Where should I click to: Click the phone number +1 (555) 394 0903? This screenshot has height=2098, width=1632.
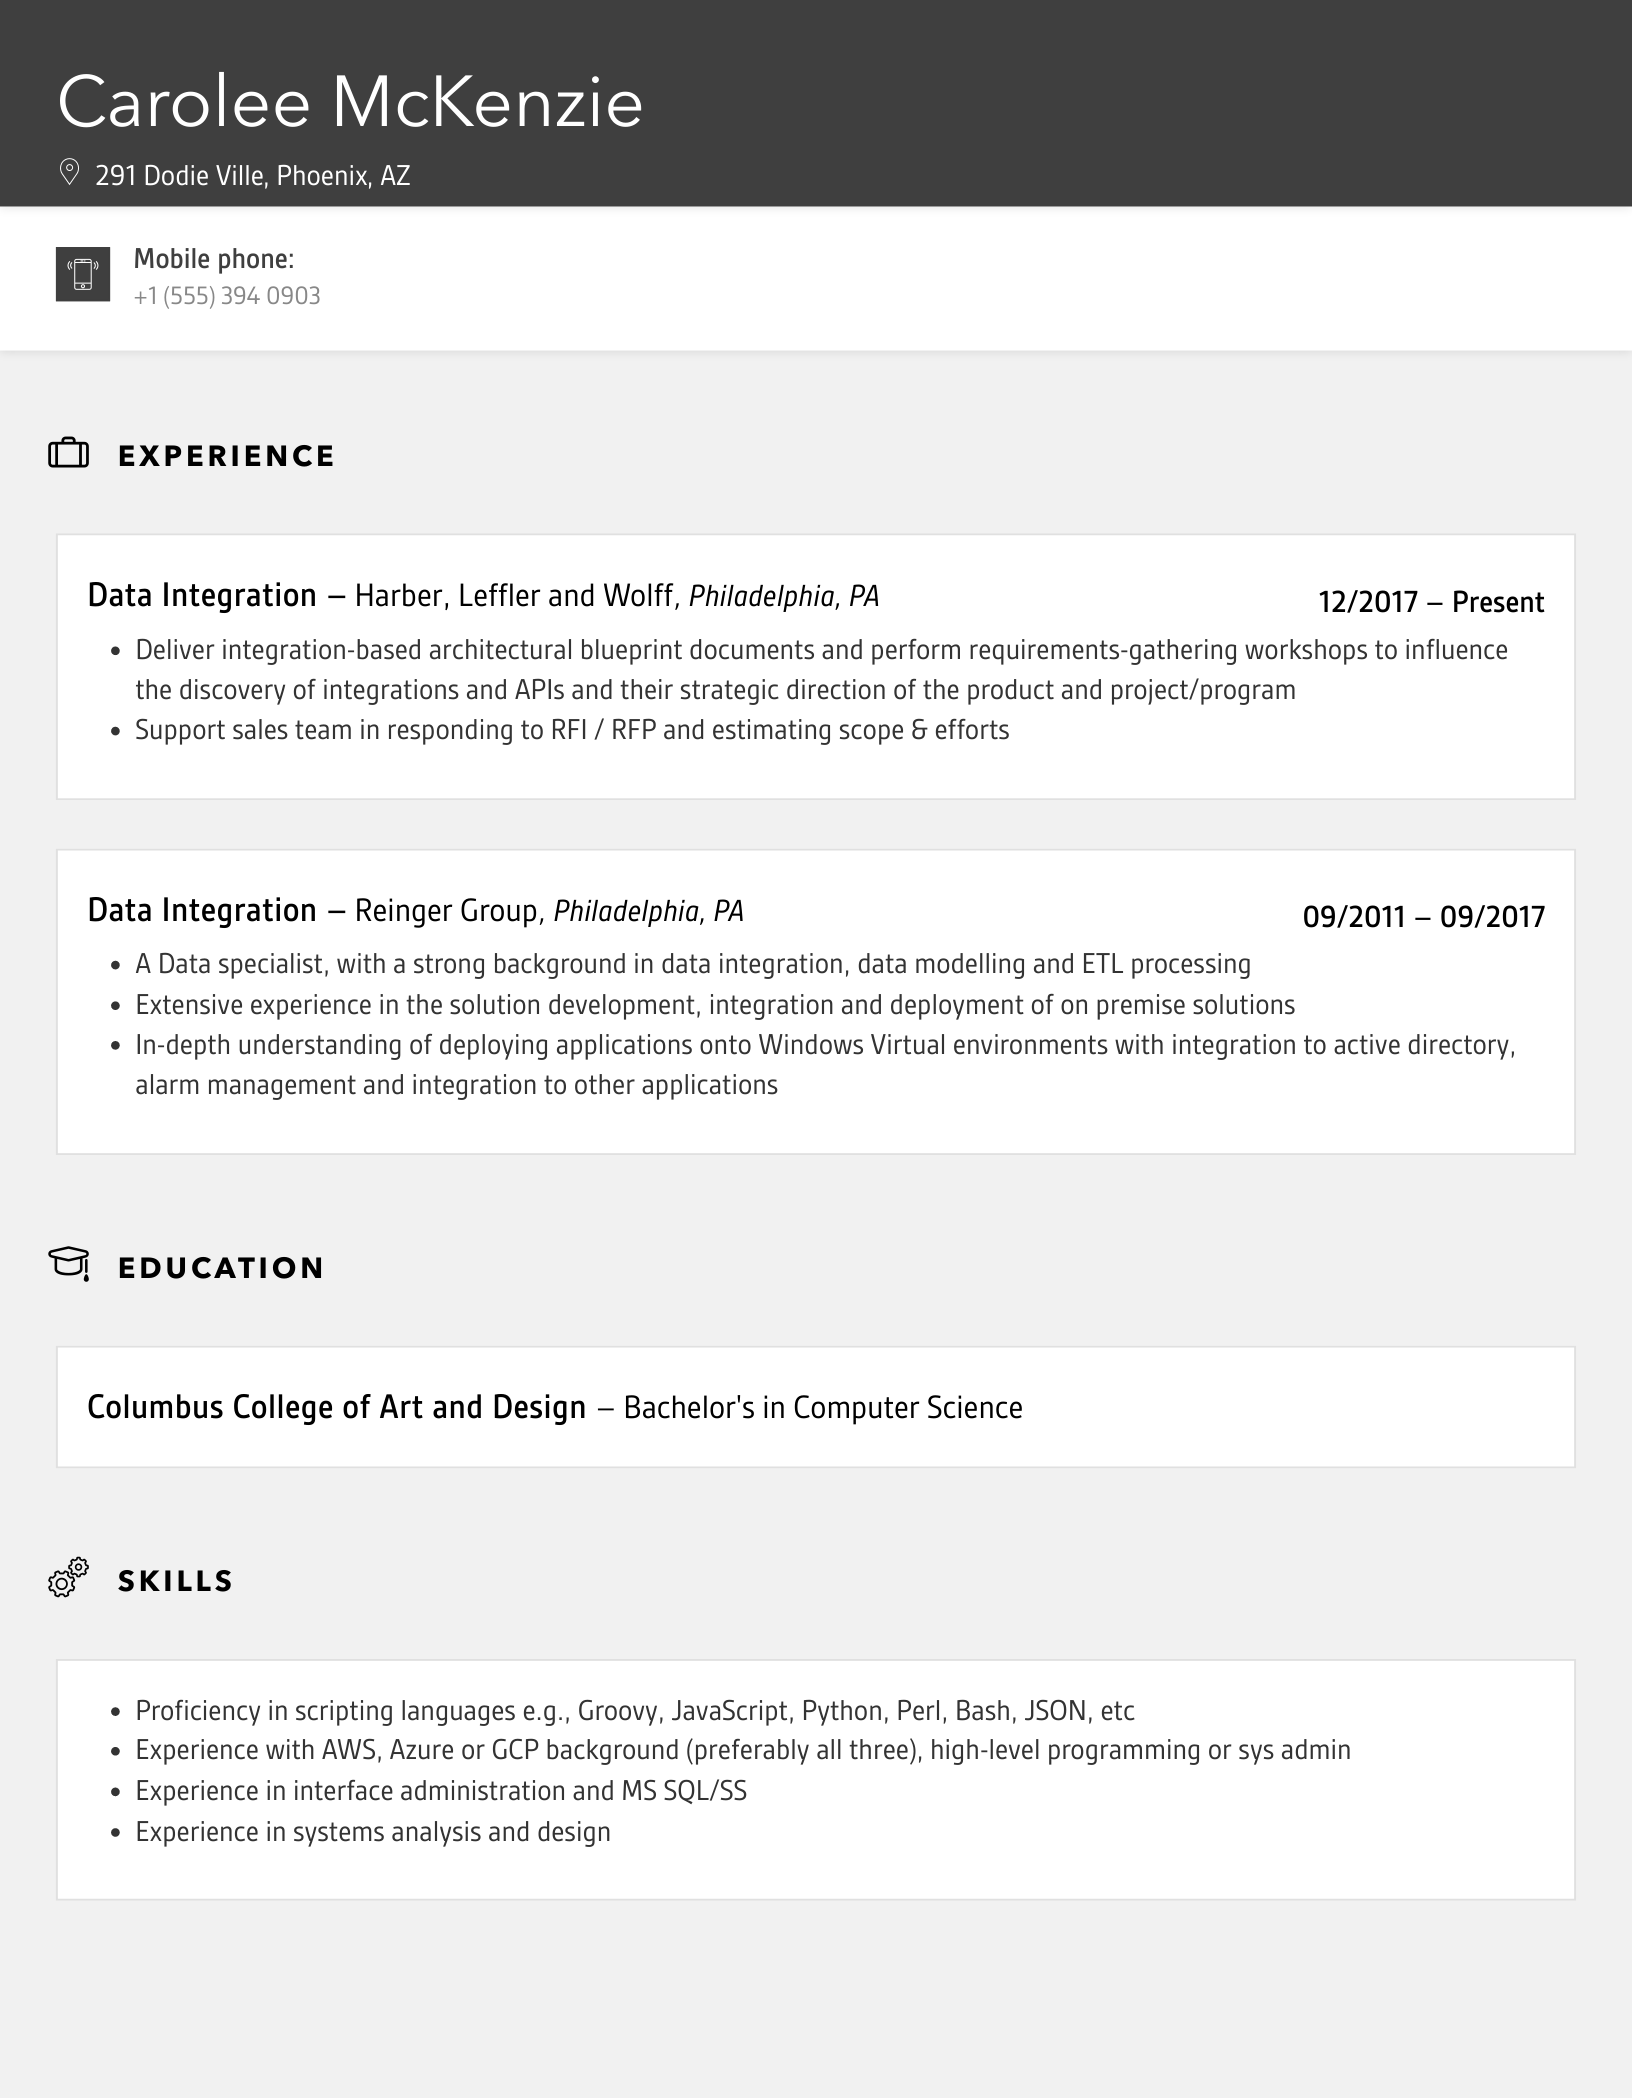tap(227, 296)
